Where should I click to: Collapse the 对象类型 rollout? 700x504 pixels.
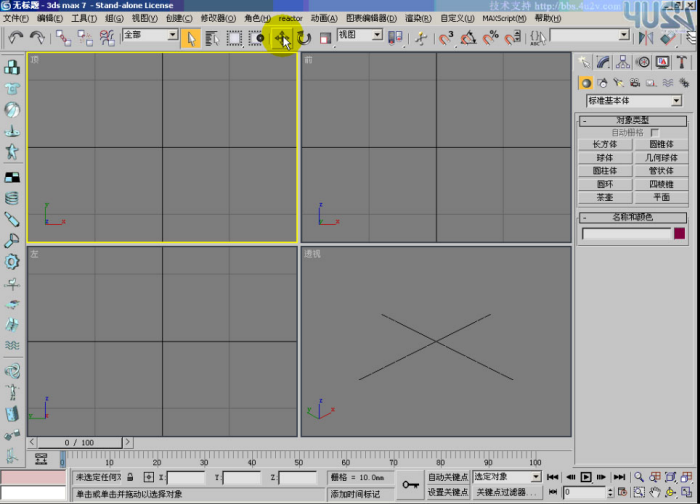coord(633,120)
